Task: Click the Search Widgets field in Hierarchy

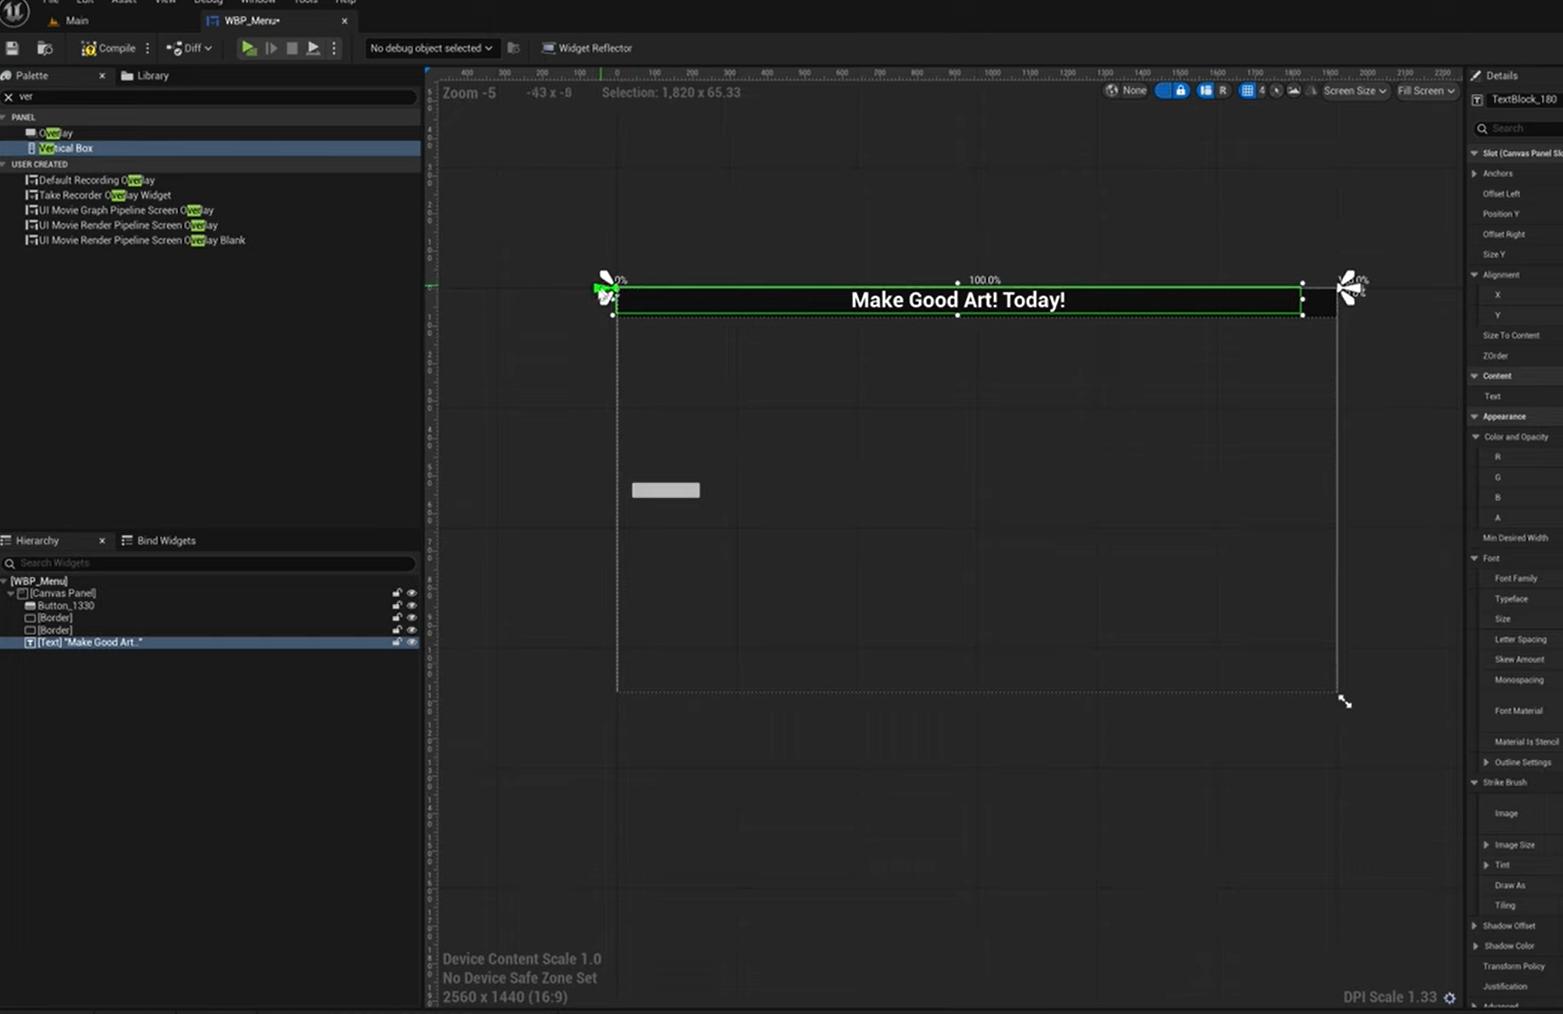Action: tap(210, 563)
